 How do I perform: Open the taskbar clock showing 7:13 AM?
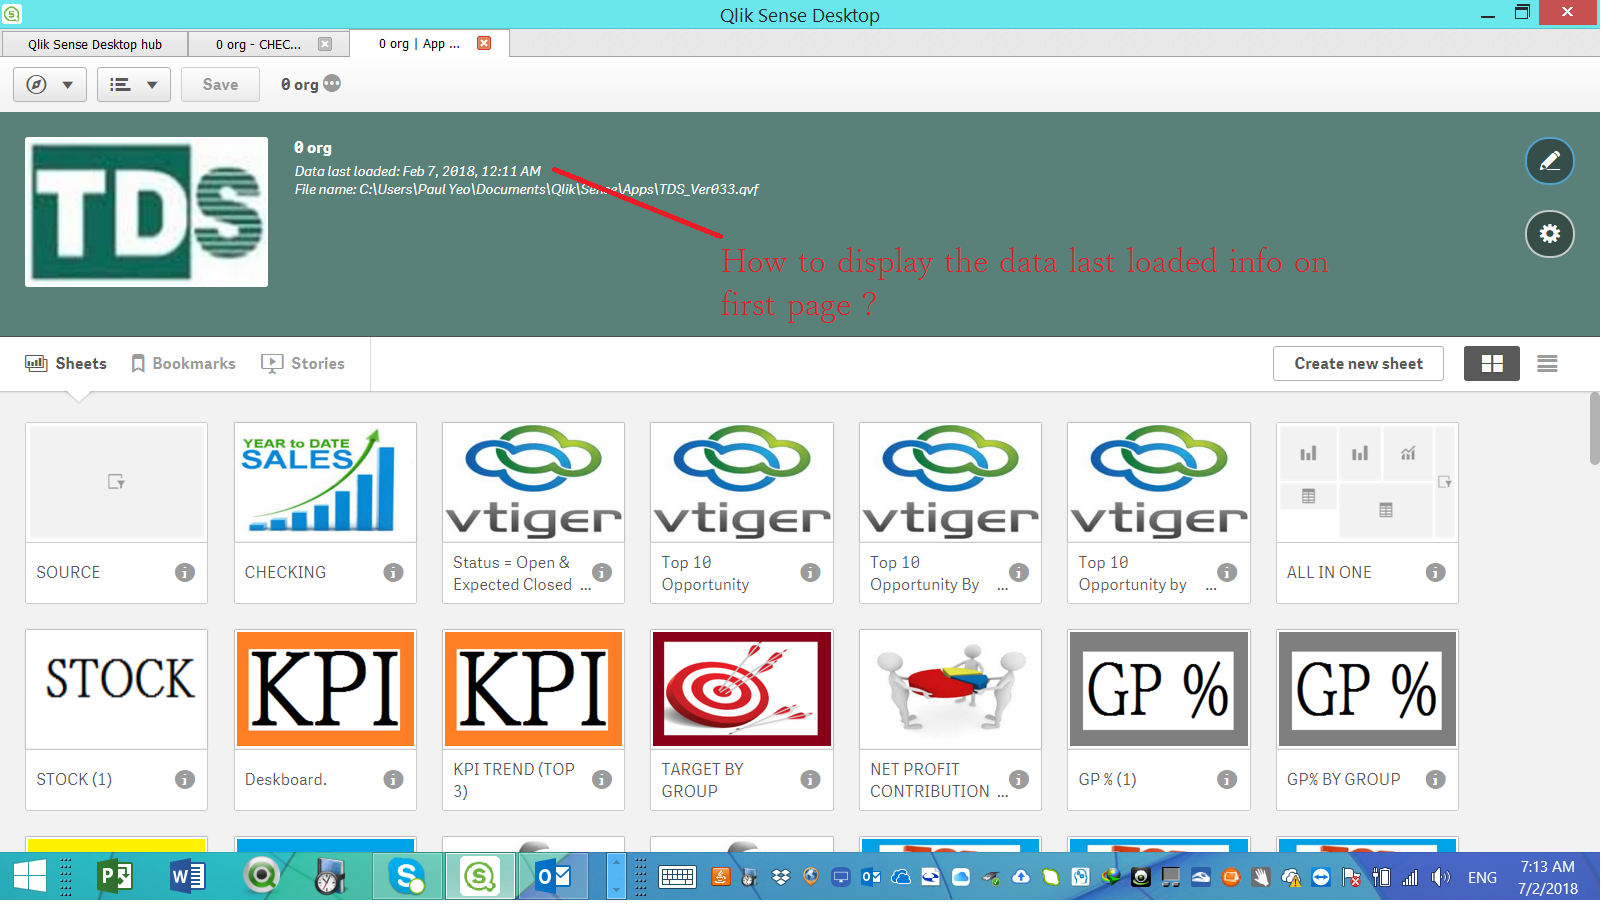tap(1548, 878)
